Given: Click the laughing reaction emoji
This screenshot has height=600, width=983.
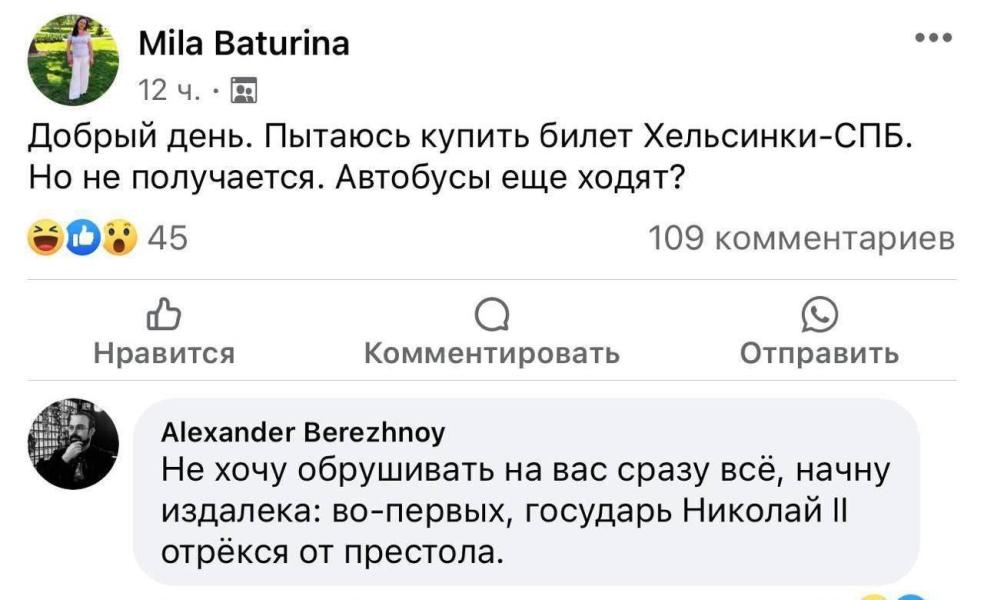Looking at the screenshot, I should pyautogui.click(x=45, y=240).
